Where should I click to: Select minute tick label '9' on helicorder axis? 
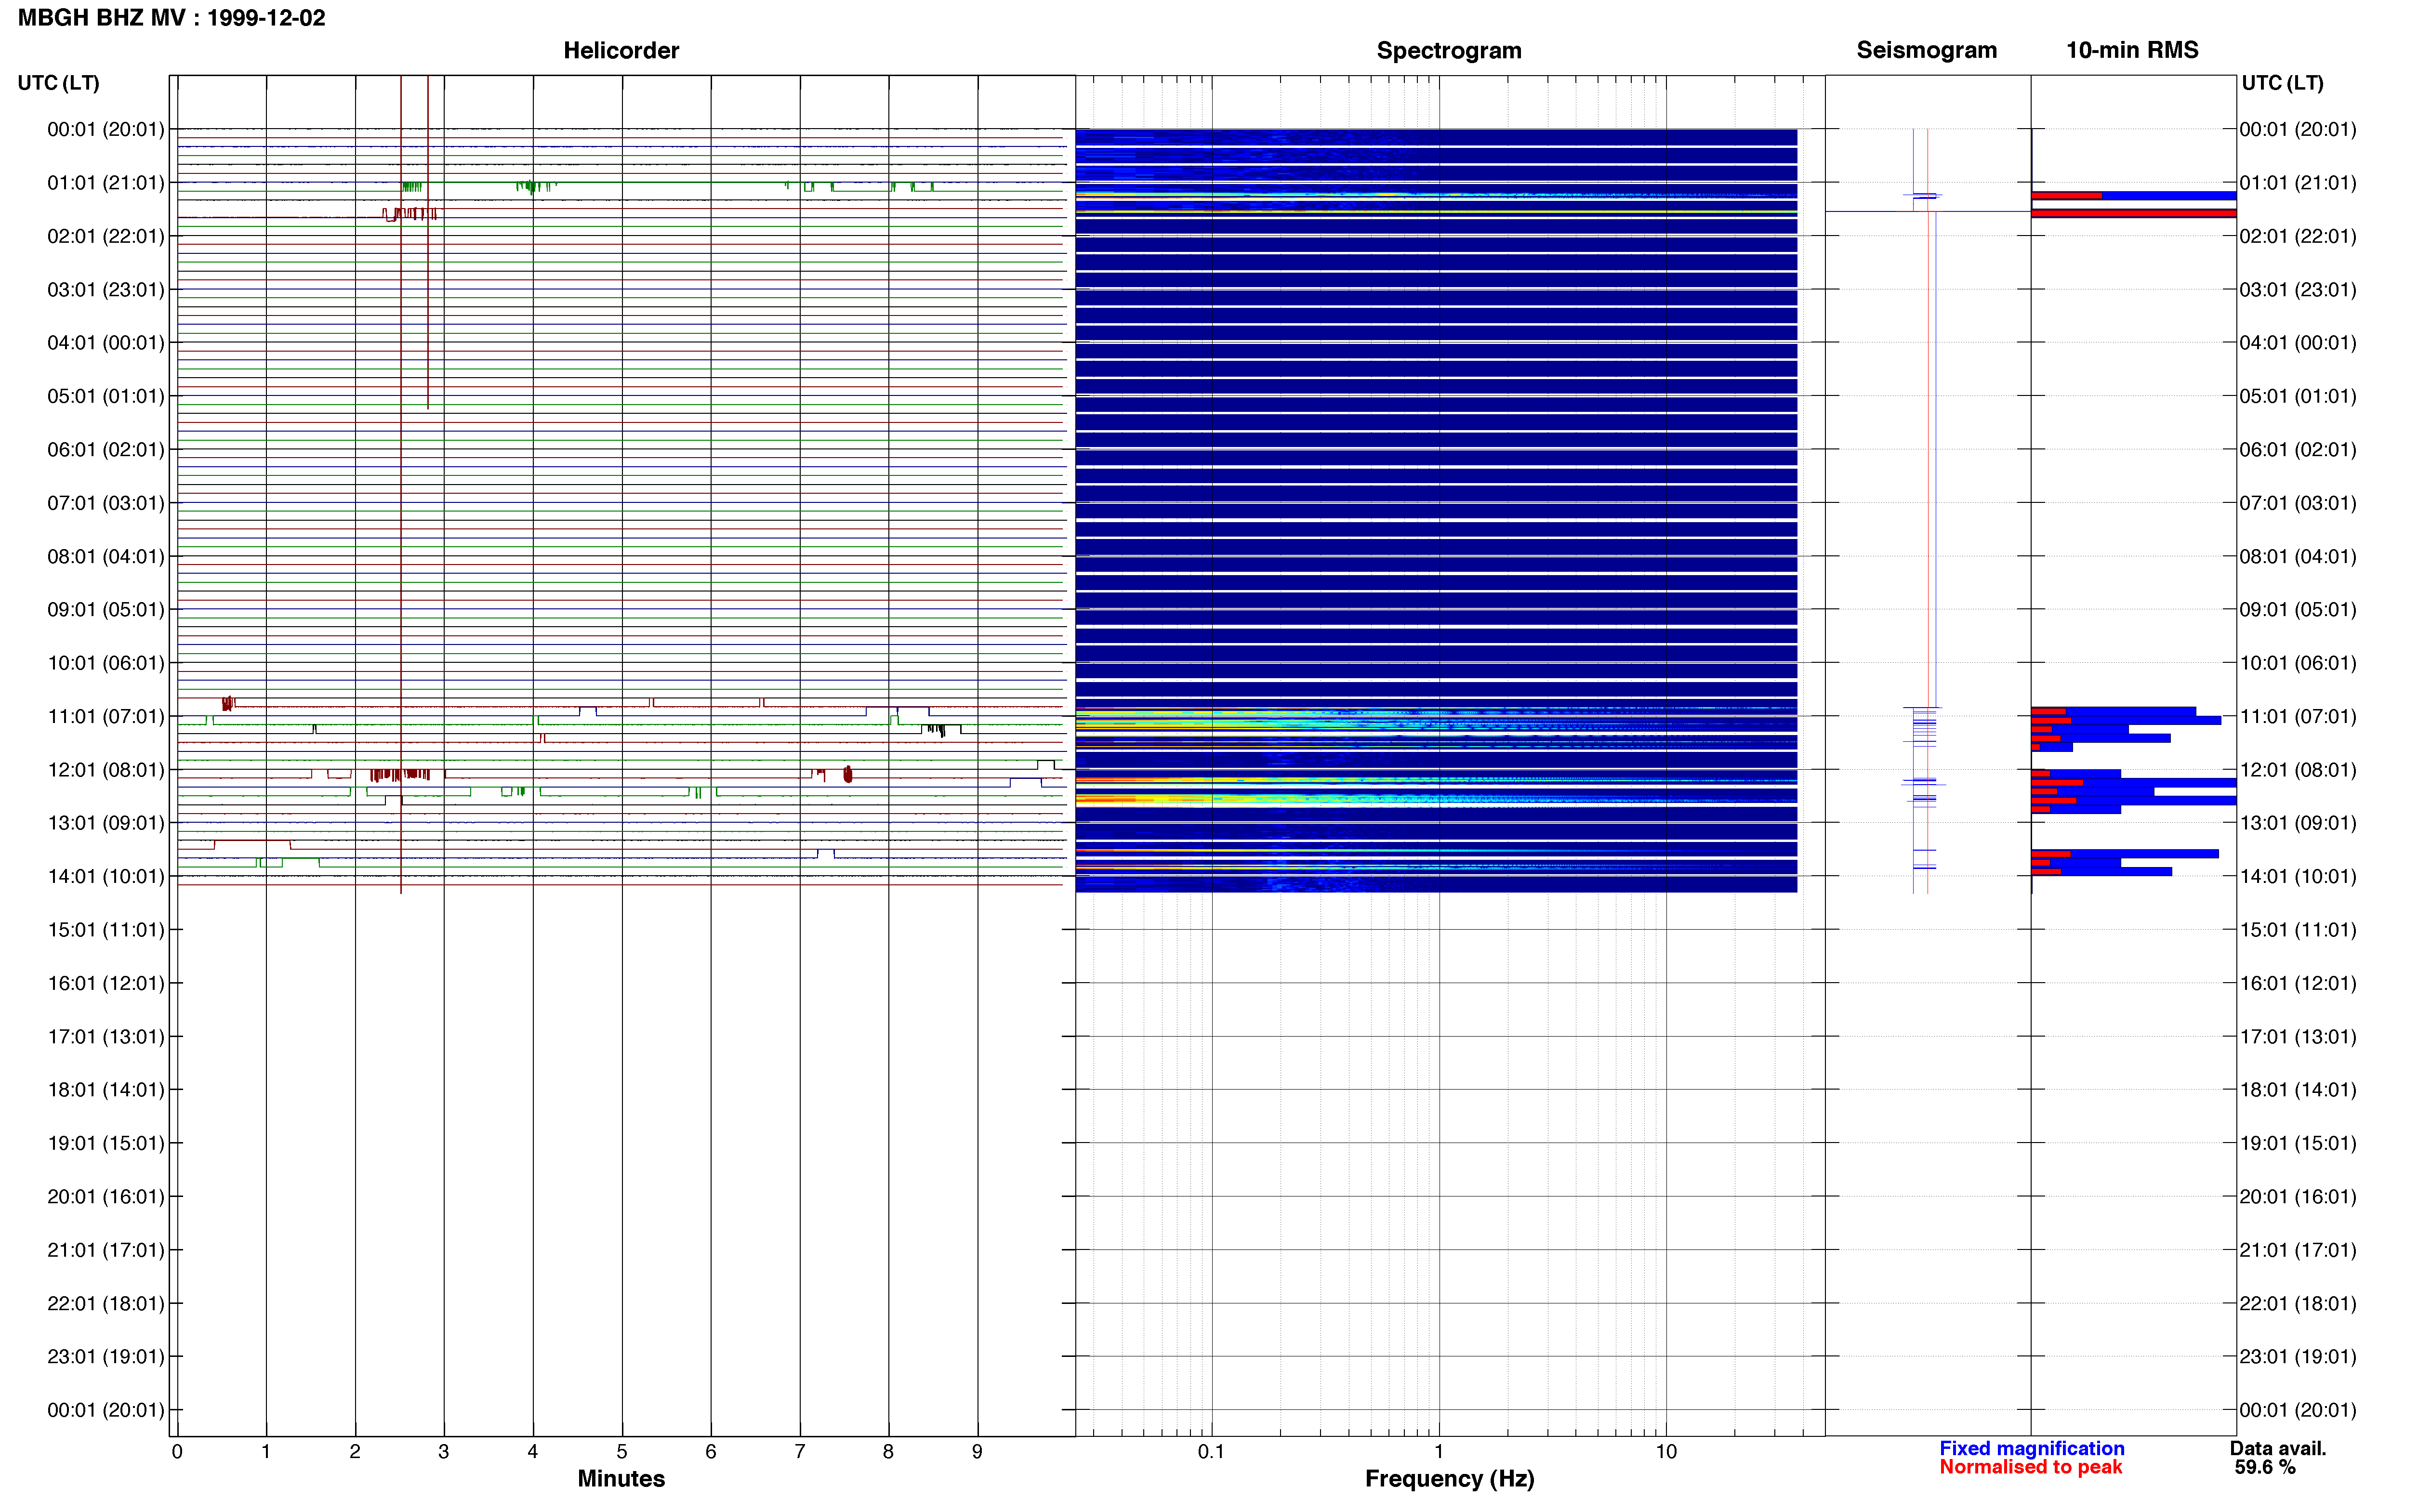pyautogui.click(x=977, y=1451)
